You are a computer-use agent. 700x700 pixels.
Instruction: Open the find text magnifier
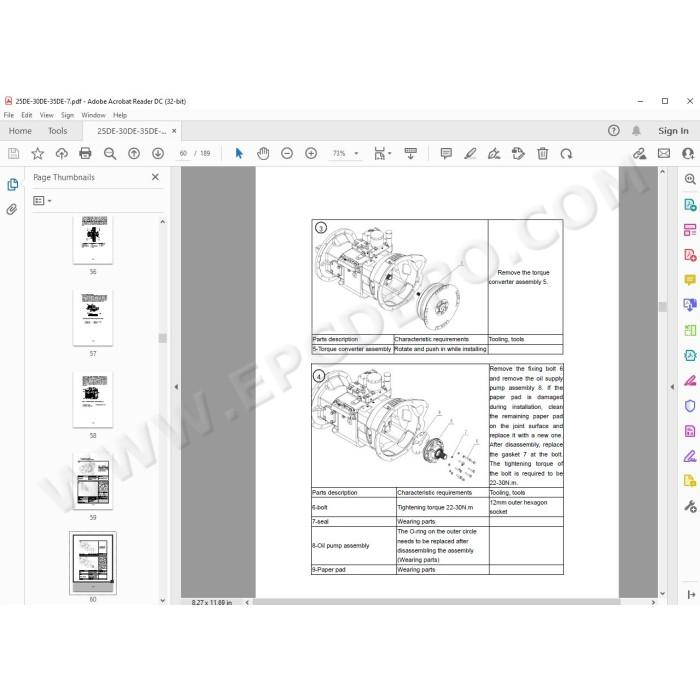[x=110, y=154]
